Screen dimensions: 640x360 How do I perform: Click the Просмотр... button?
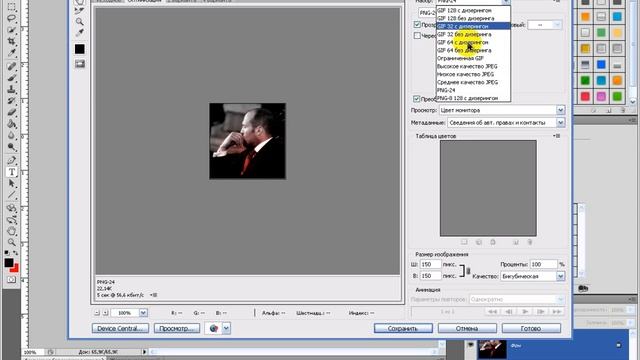(177, 328)
